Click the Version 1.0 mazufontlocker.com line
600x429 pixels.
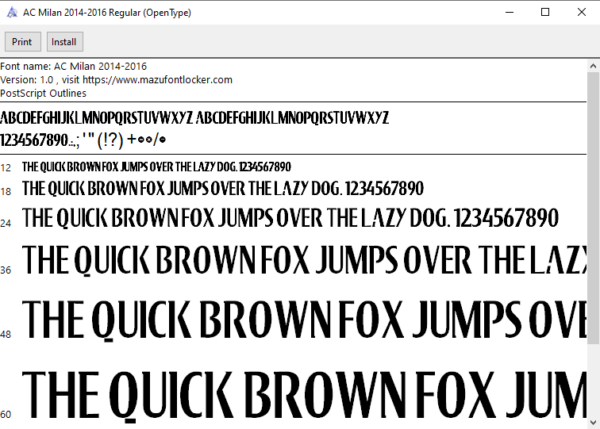116,80
